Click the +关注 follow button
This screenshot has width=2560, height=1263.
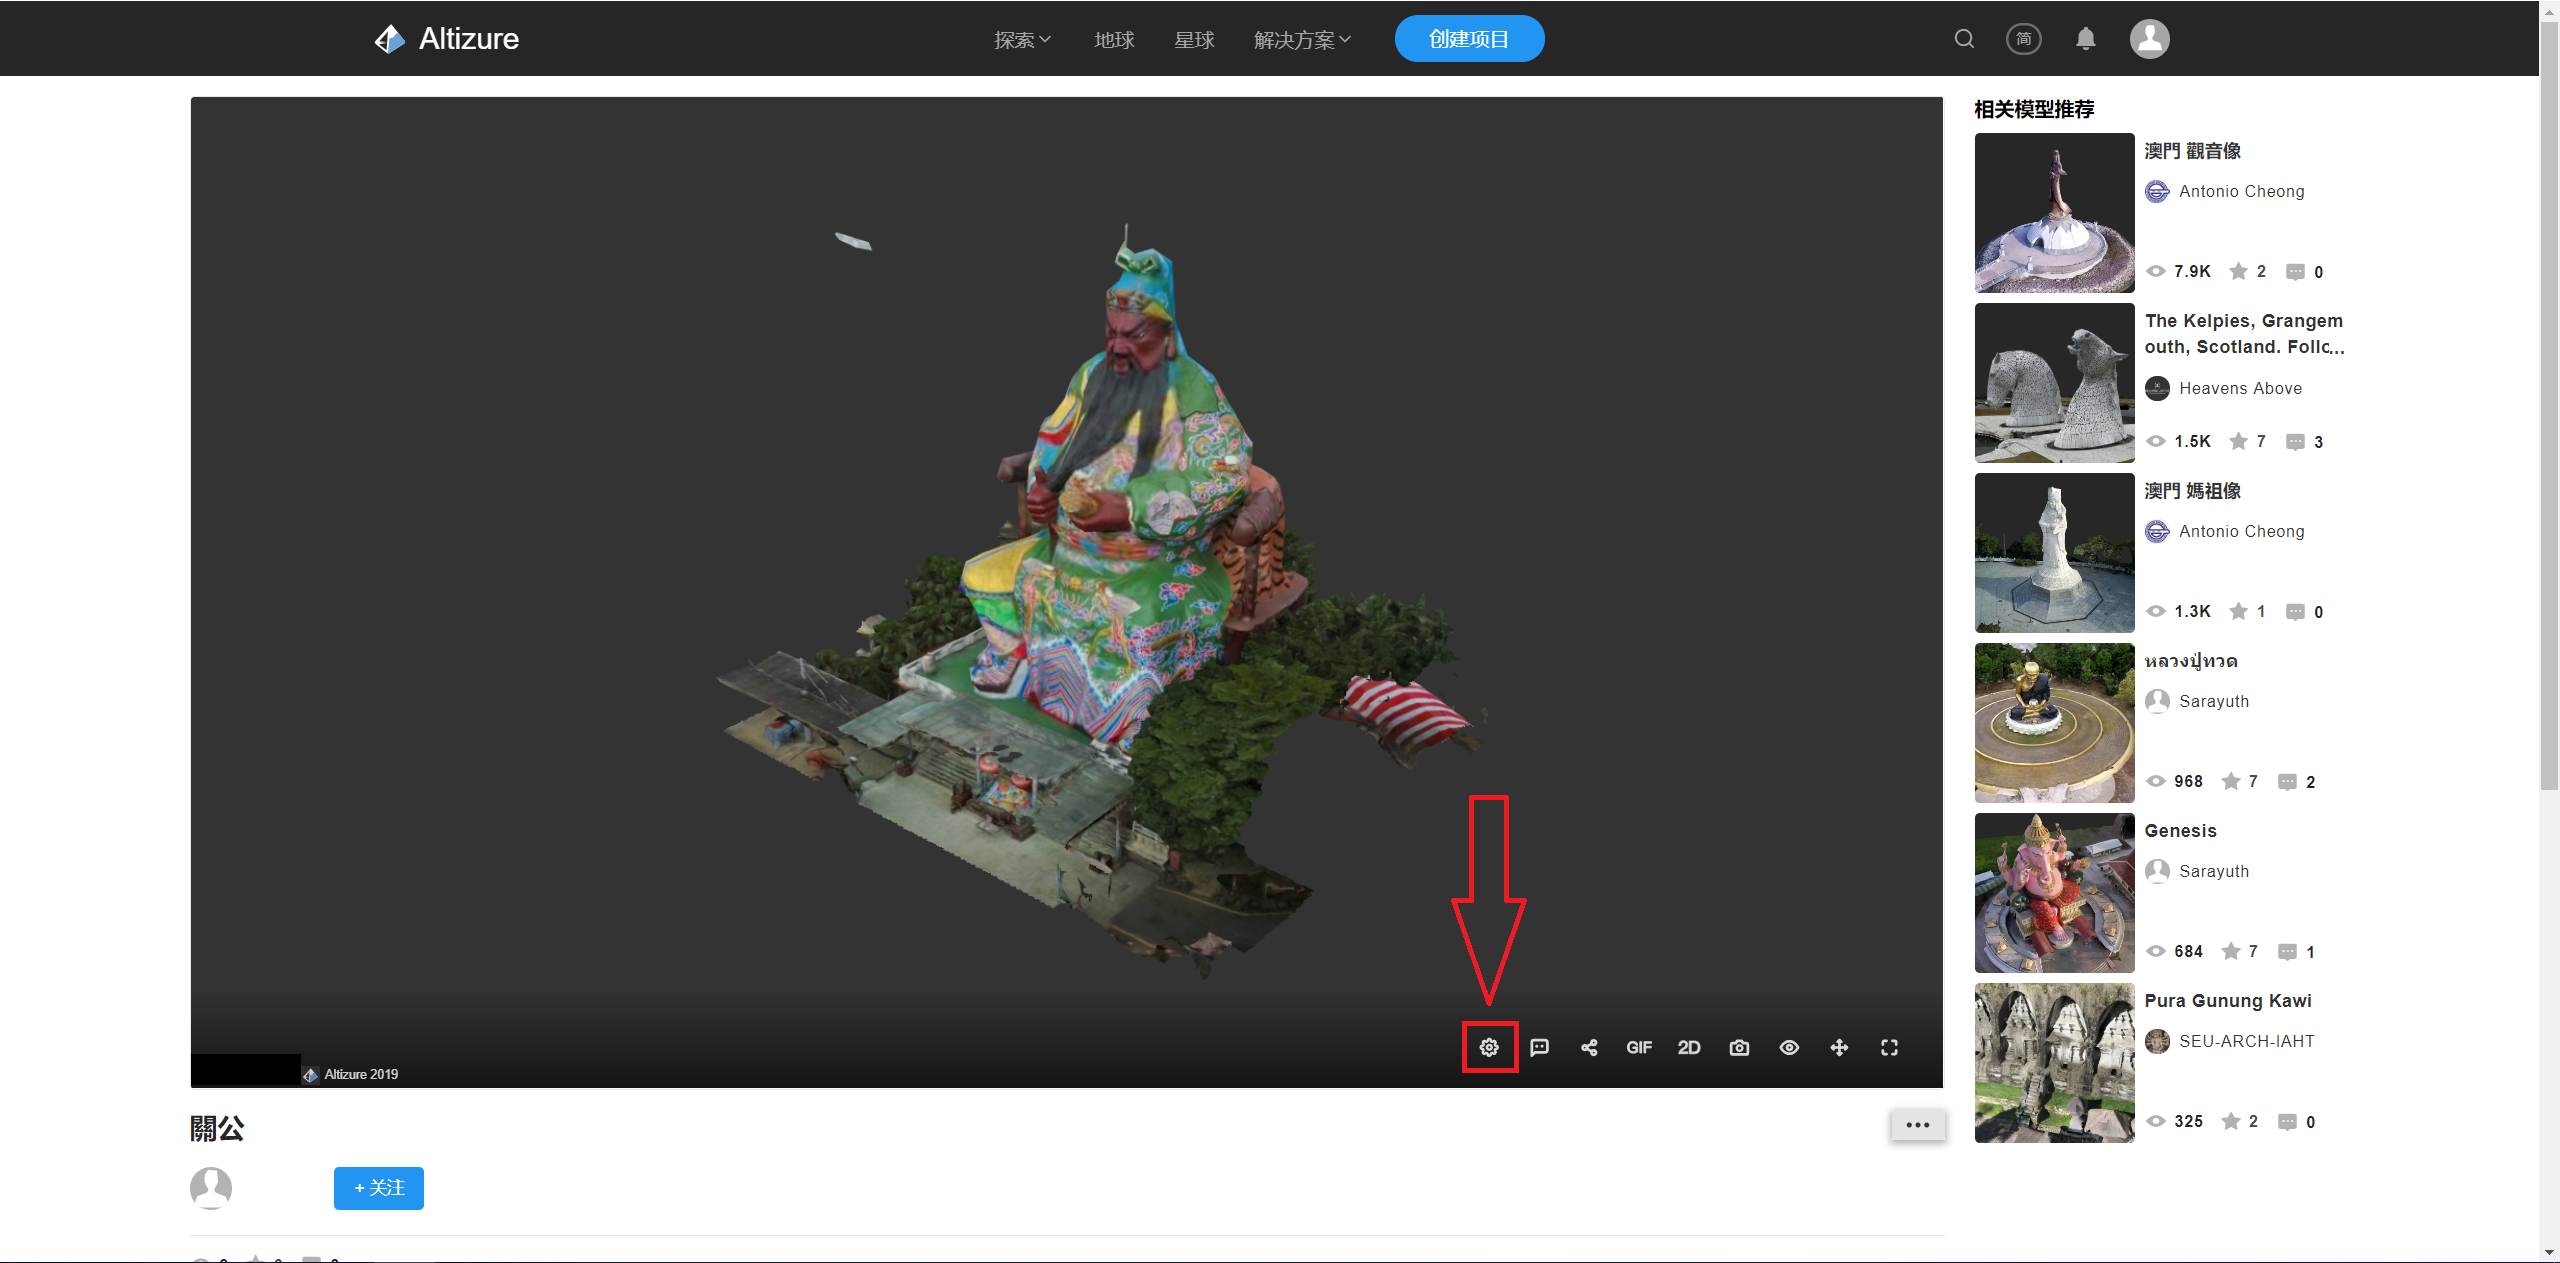[379, 1188]
